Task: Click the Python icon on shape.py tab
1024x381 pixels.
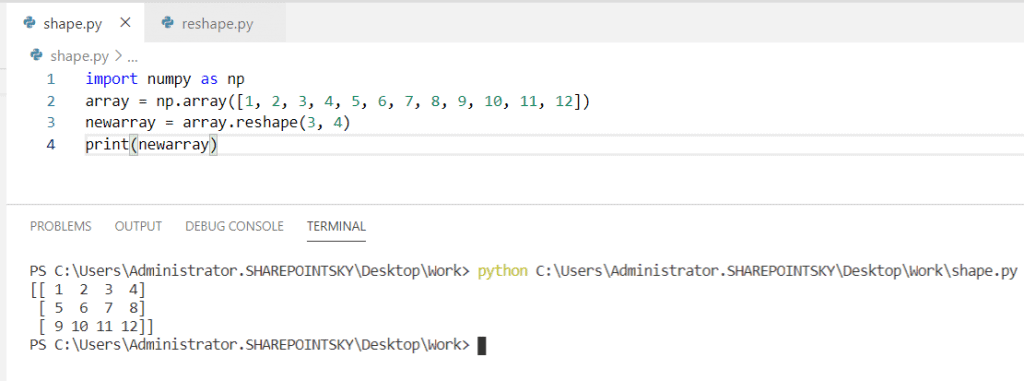Action: point(29,24)
